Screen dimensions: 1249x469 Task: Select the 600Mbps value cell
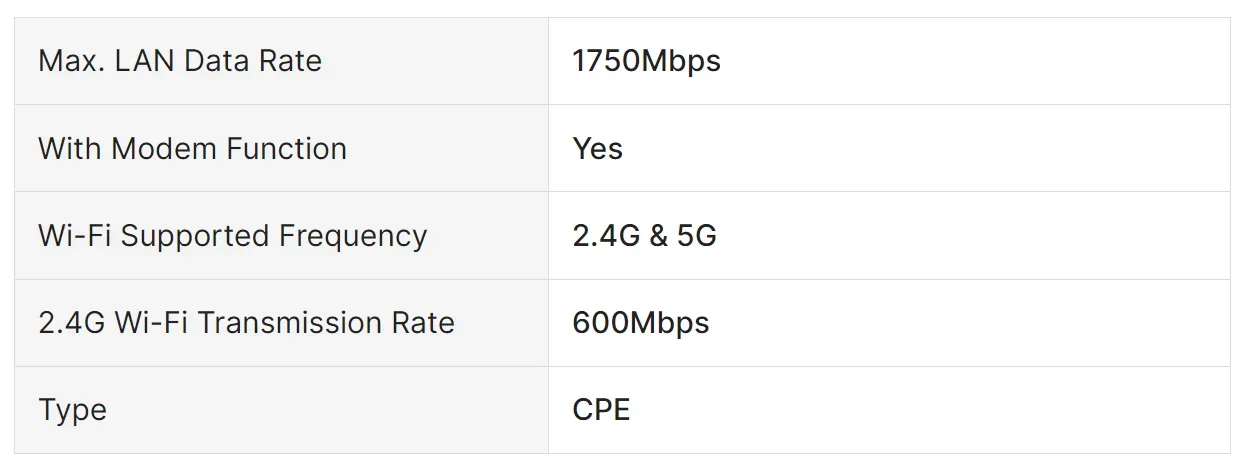[640, 323]
